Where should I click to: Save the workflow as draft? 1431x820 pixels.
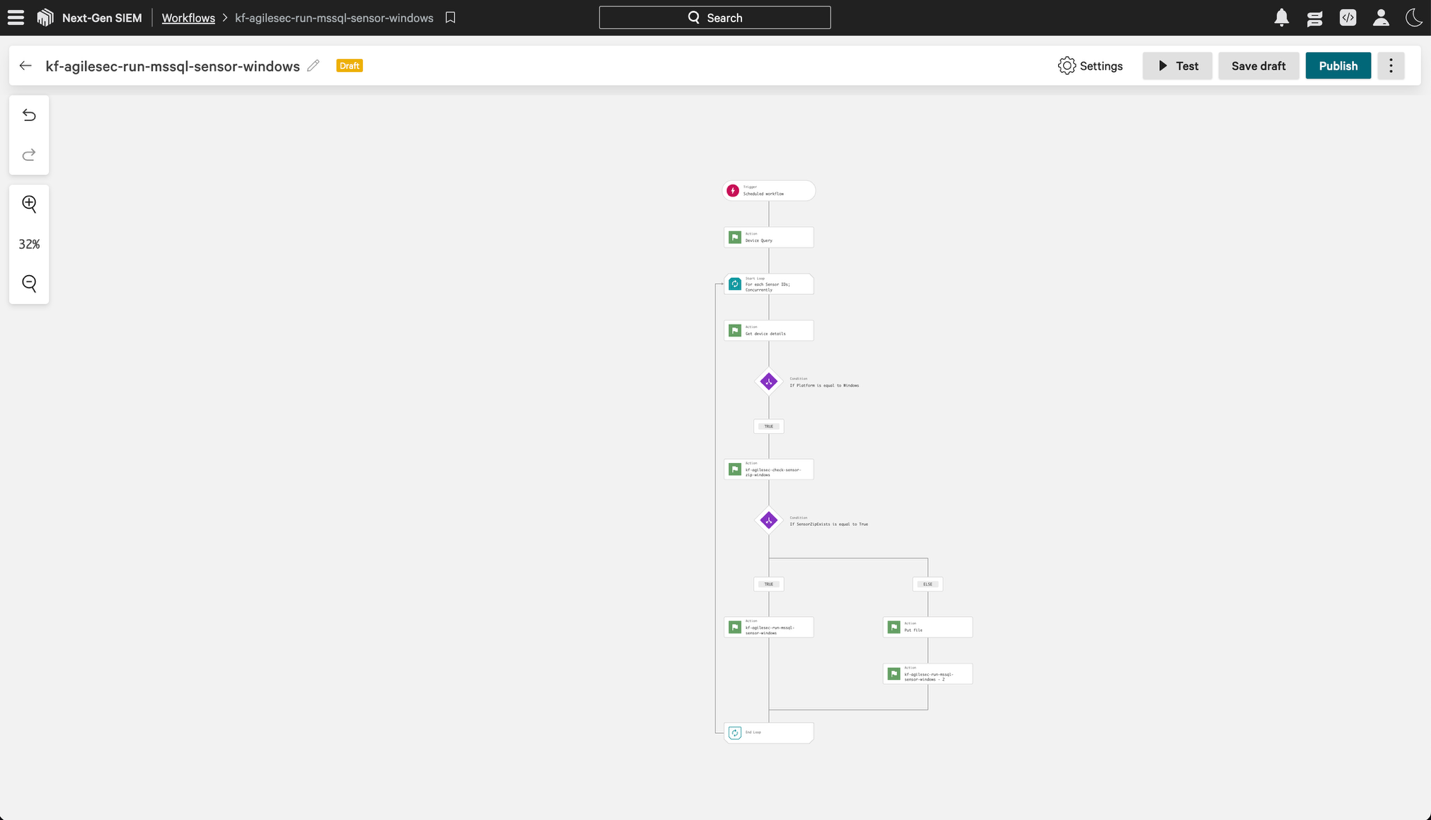(1258, 65)
